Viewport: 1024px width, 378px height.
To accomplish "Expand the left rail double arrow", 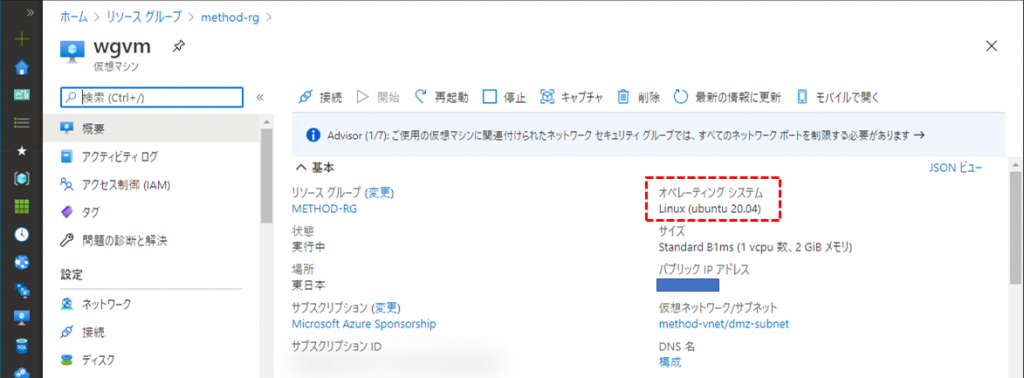I will click(29, 12).
